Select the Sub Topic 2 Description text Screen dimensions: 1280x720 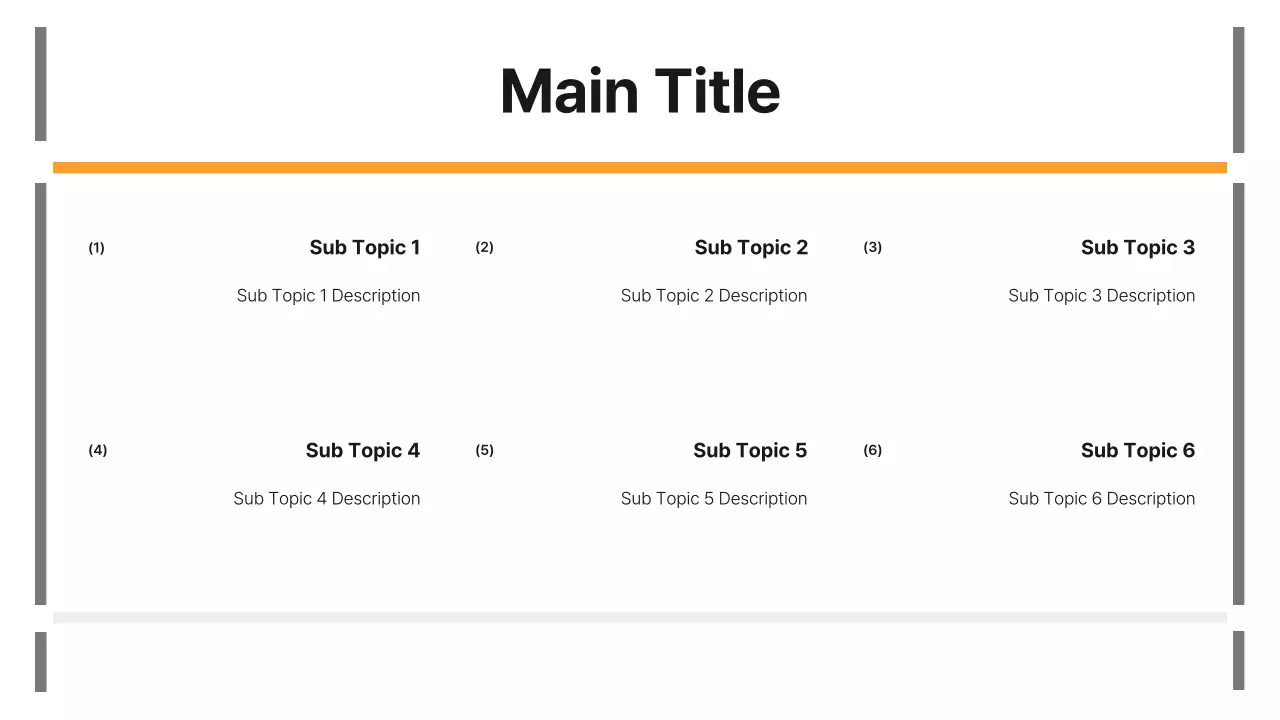click(x=714, y=295)
